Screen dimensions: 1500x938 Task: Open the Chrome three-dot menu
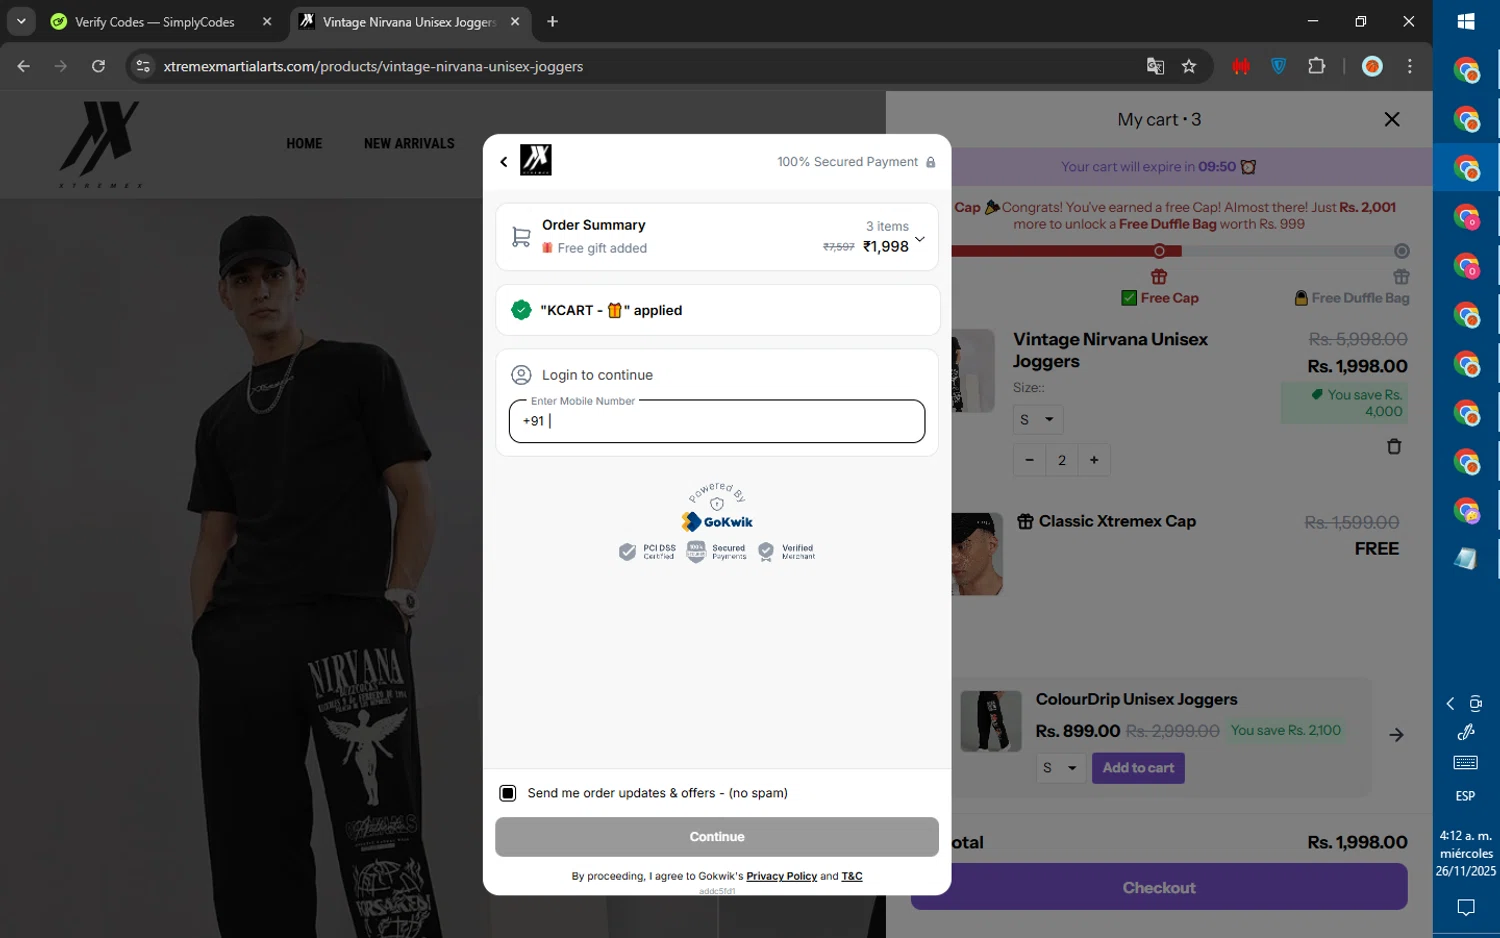(x=1410, y=66)
